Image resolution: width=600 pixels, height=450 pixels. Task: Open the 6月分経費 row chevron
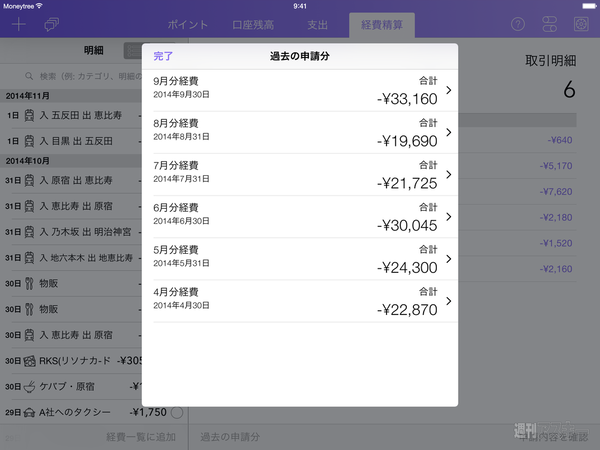coord(449,217)
